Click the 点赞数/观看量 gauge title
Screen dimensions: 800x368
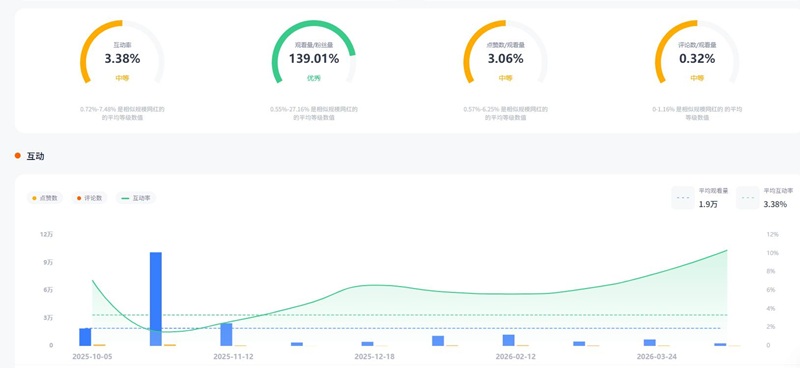(x=506, y=45)
